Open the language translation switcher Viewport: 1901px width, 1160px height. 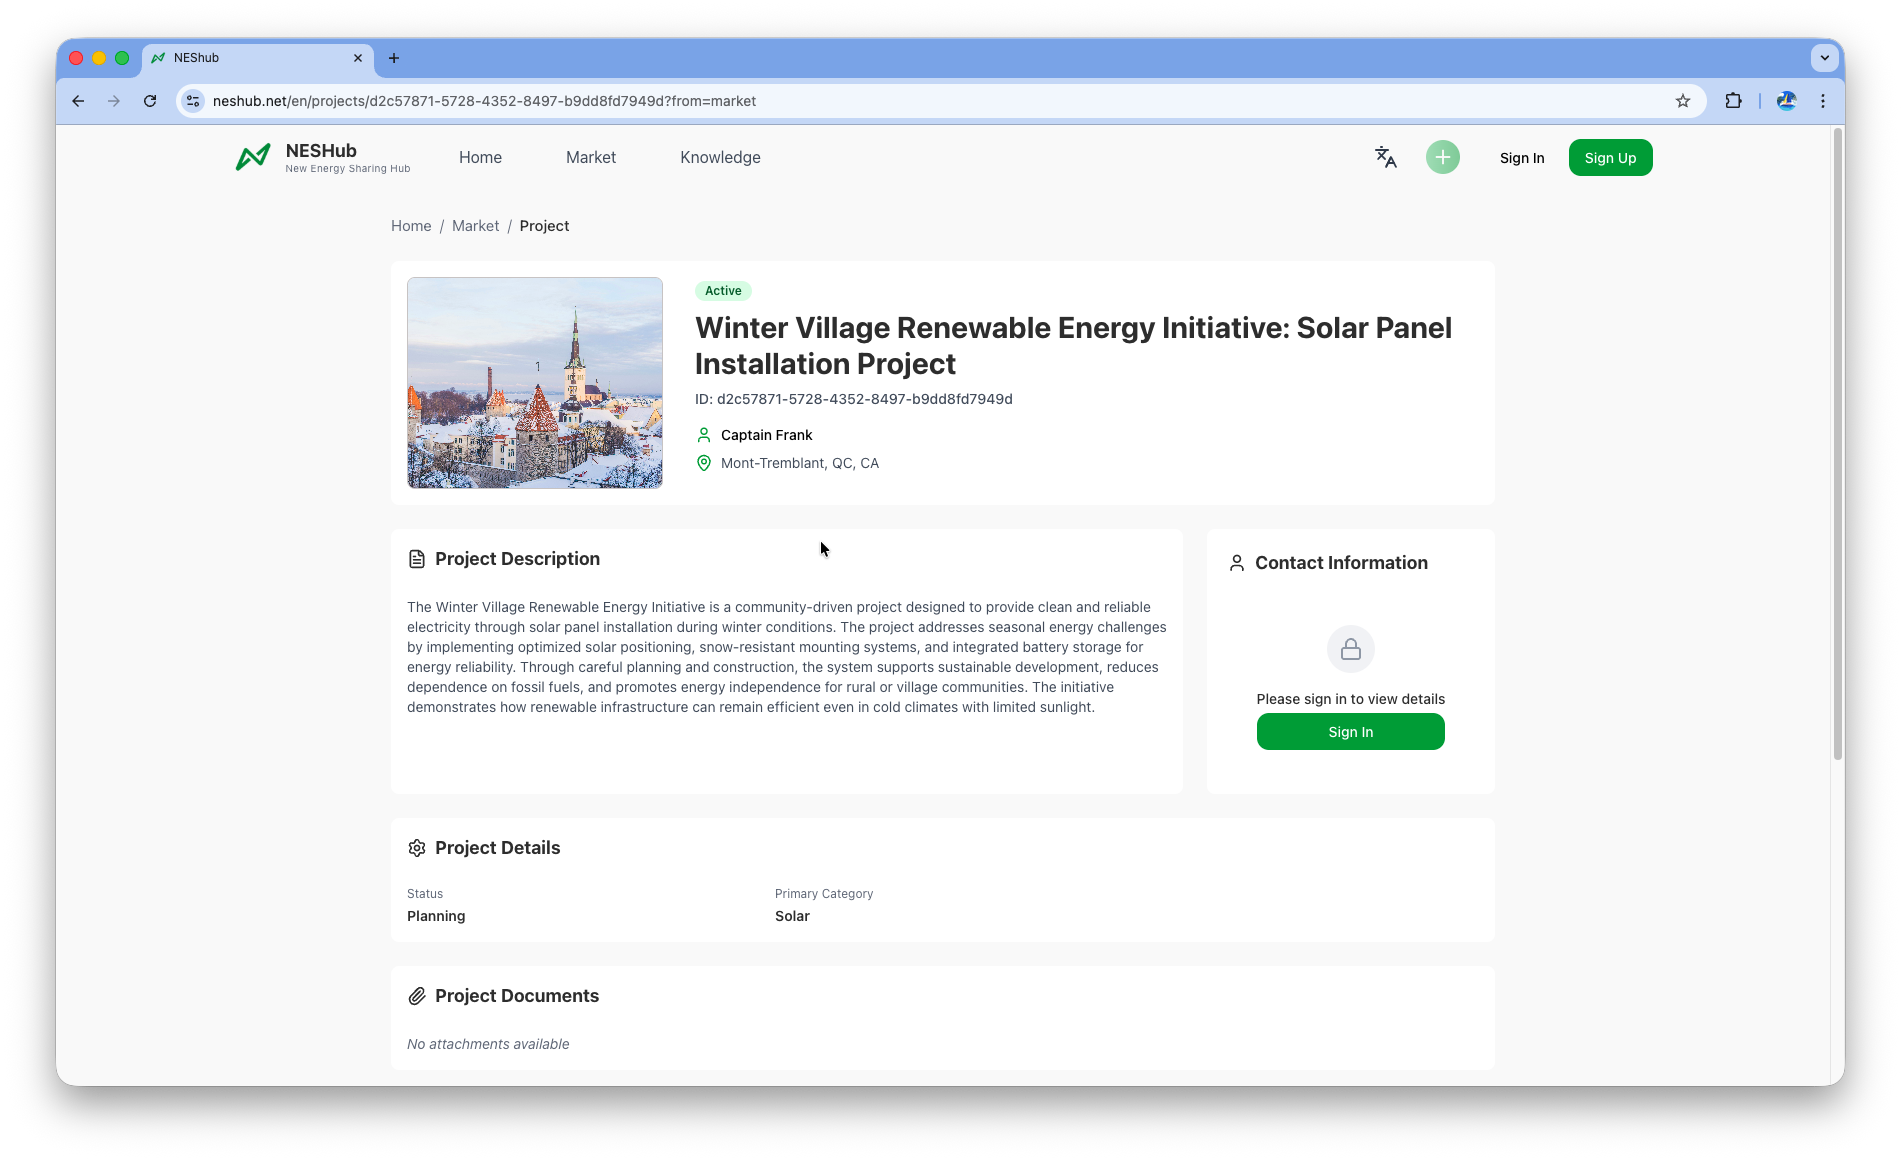(1385, 157)
